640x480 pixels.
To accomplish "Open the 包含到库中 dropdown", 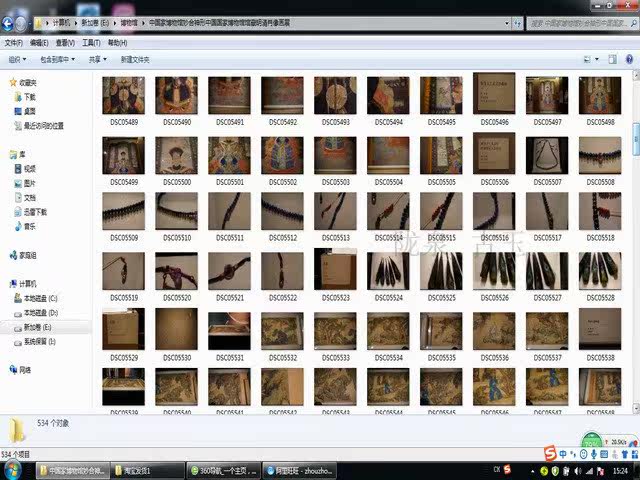I will (57, 60).
